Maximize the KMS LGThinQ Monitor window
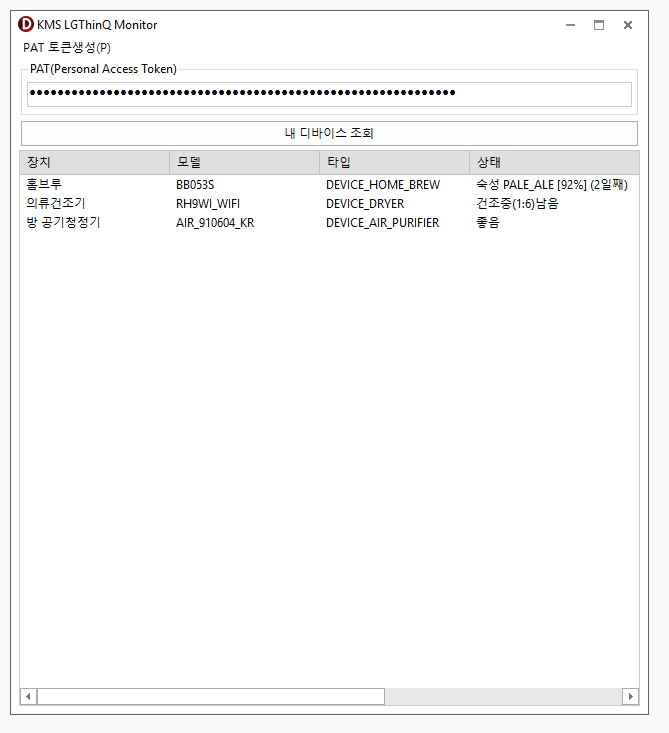The width and height of the screenshot is (669, 733). click(599, 25)
